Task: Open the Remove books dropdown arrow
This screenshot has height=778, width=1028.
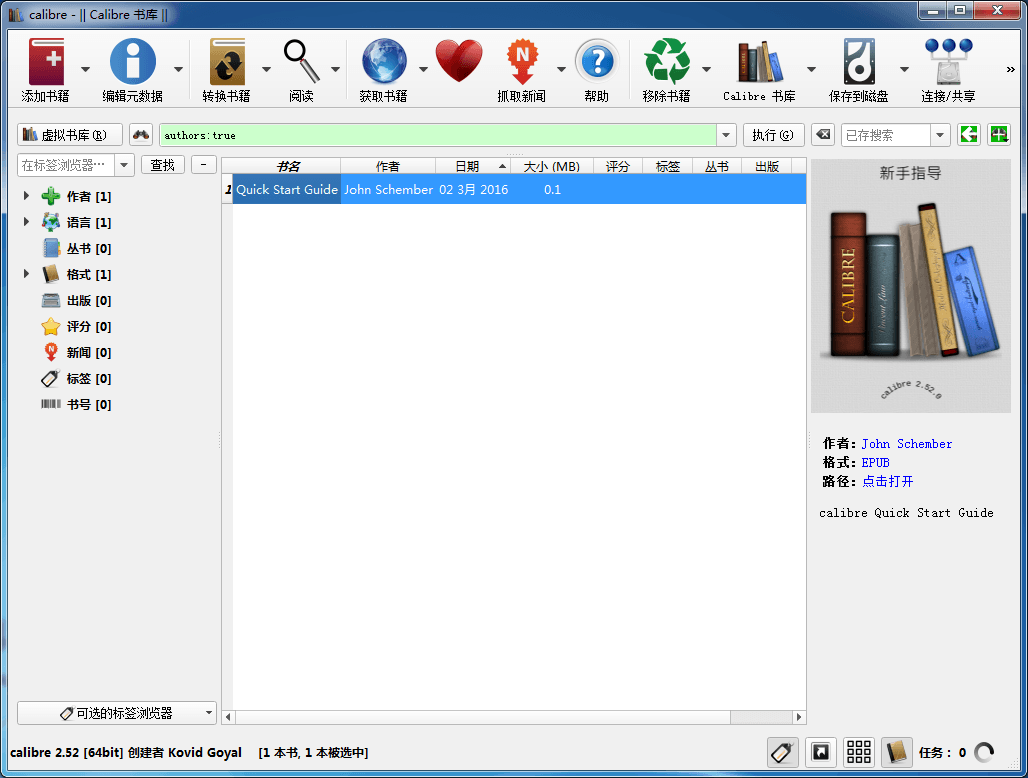Action: click(x=706, y=69)
